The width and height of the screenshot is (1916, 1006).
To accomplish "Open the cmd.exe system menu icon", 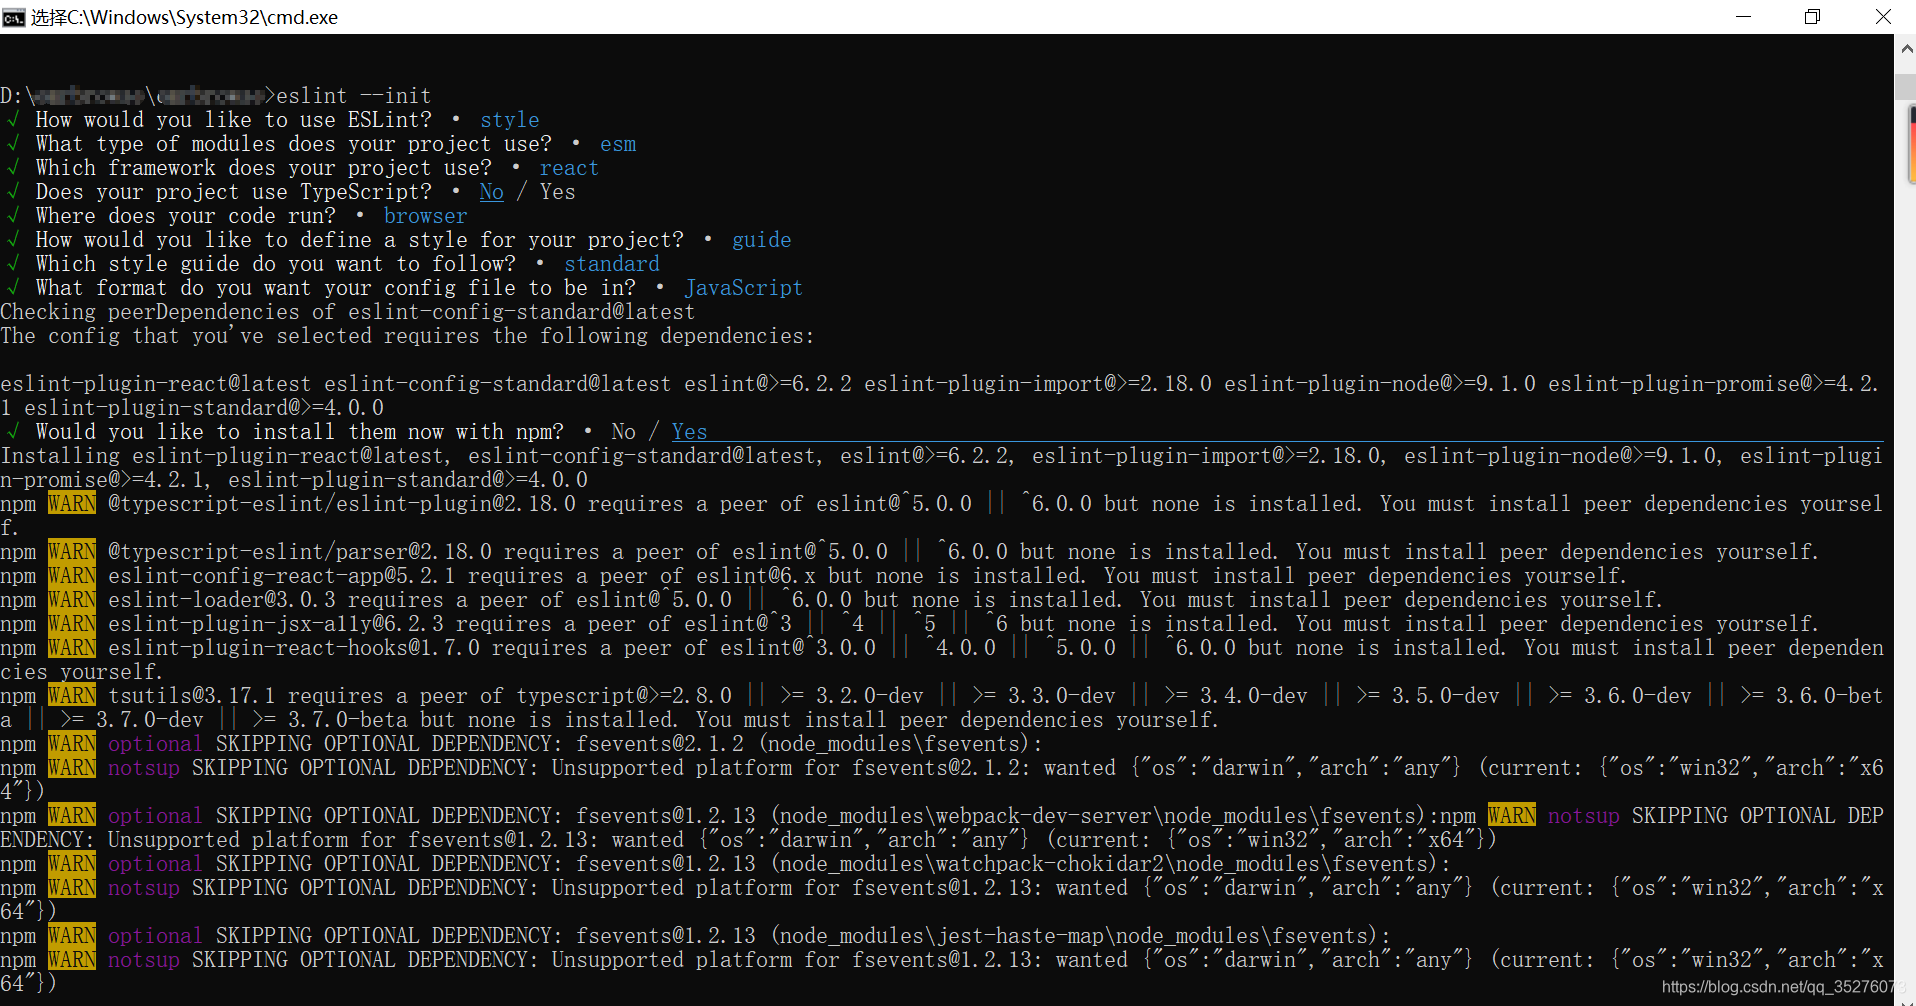I will pos(14,17).
